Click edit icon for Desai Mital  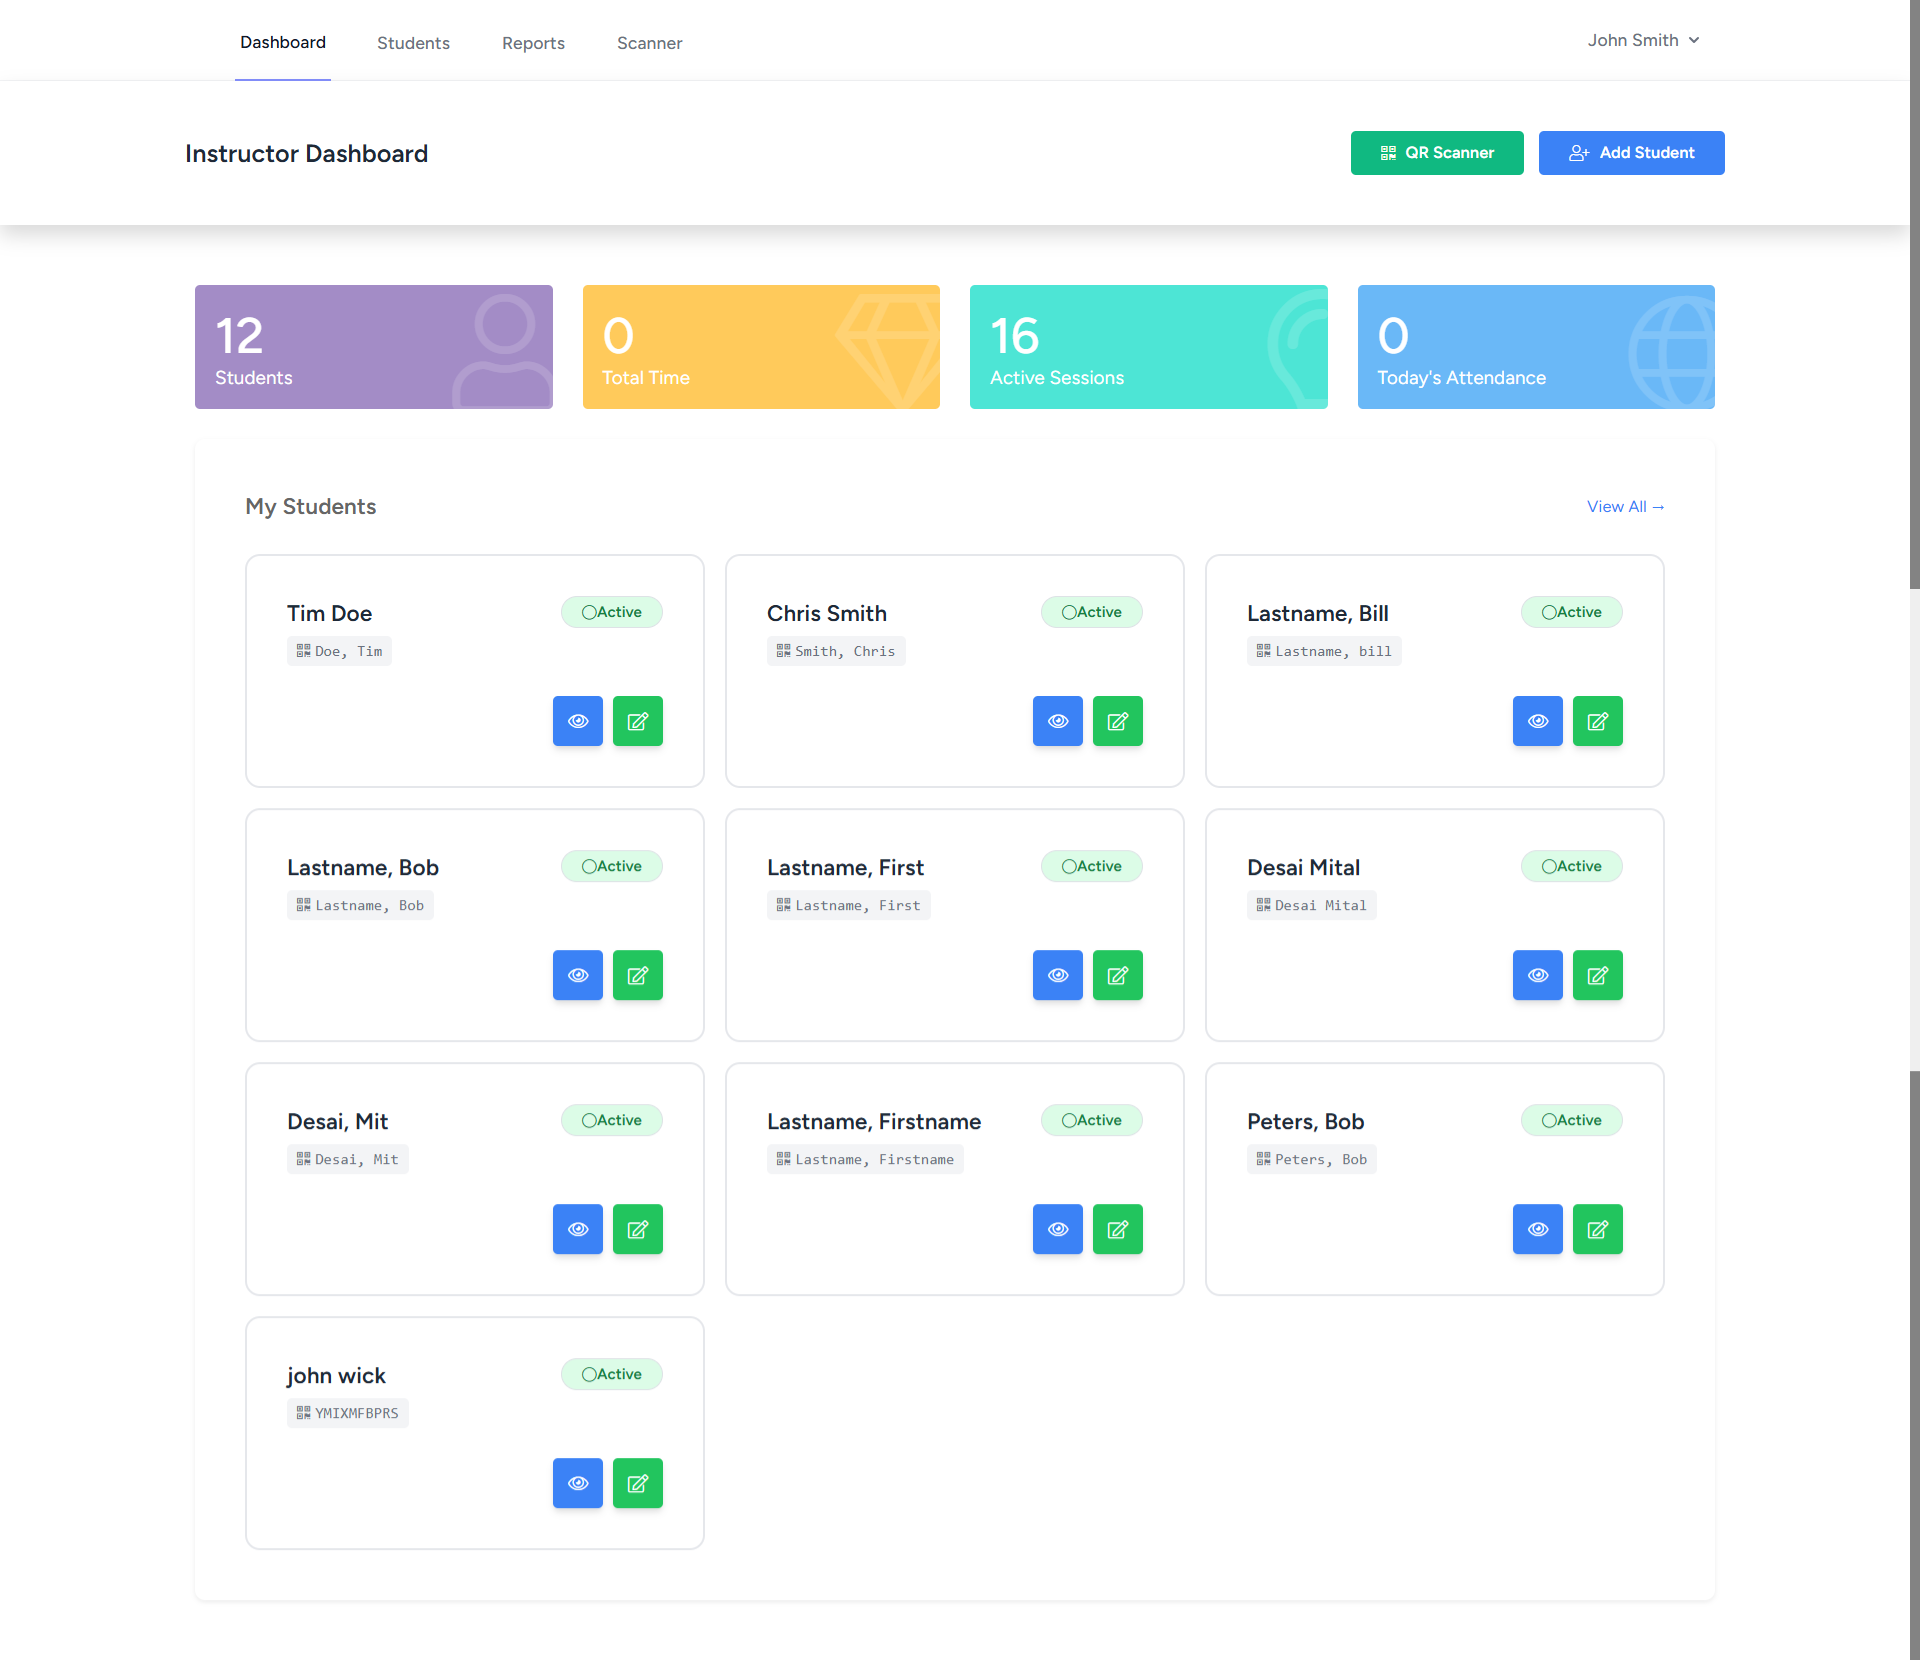pos(1597,975)
